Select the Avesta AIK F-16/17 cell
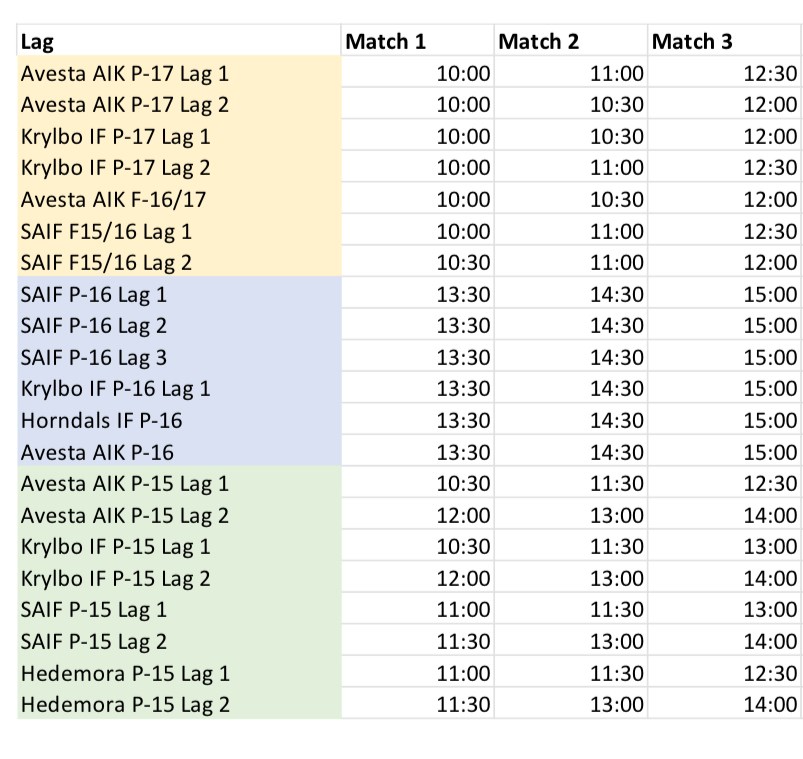This screenshot has width=803, height=759. click(180, 200)
